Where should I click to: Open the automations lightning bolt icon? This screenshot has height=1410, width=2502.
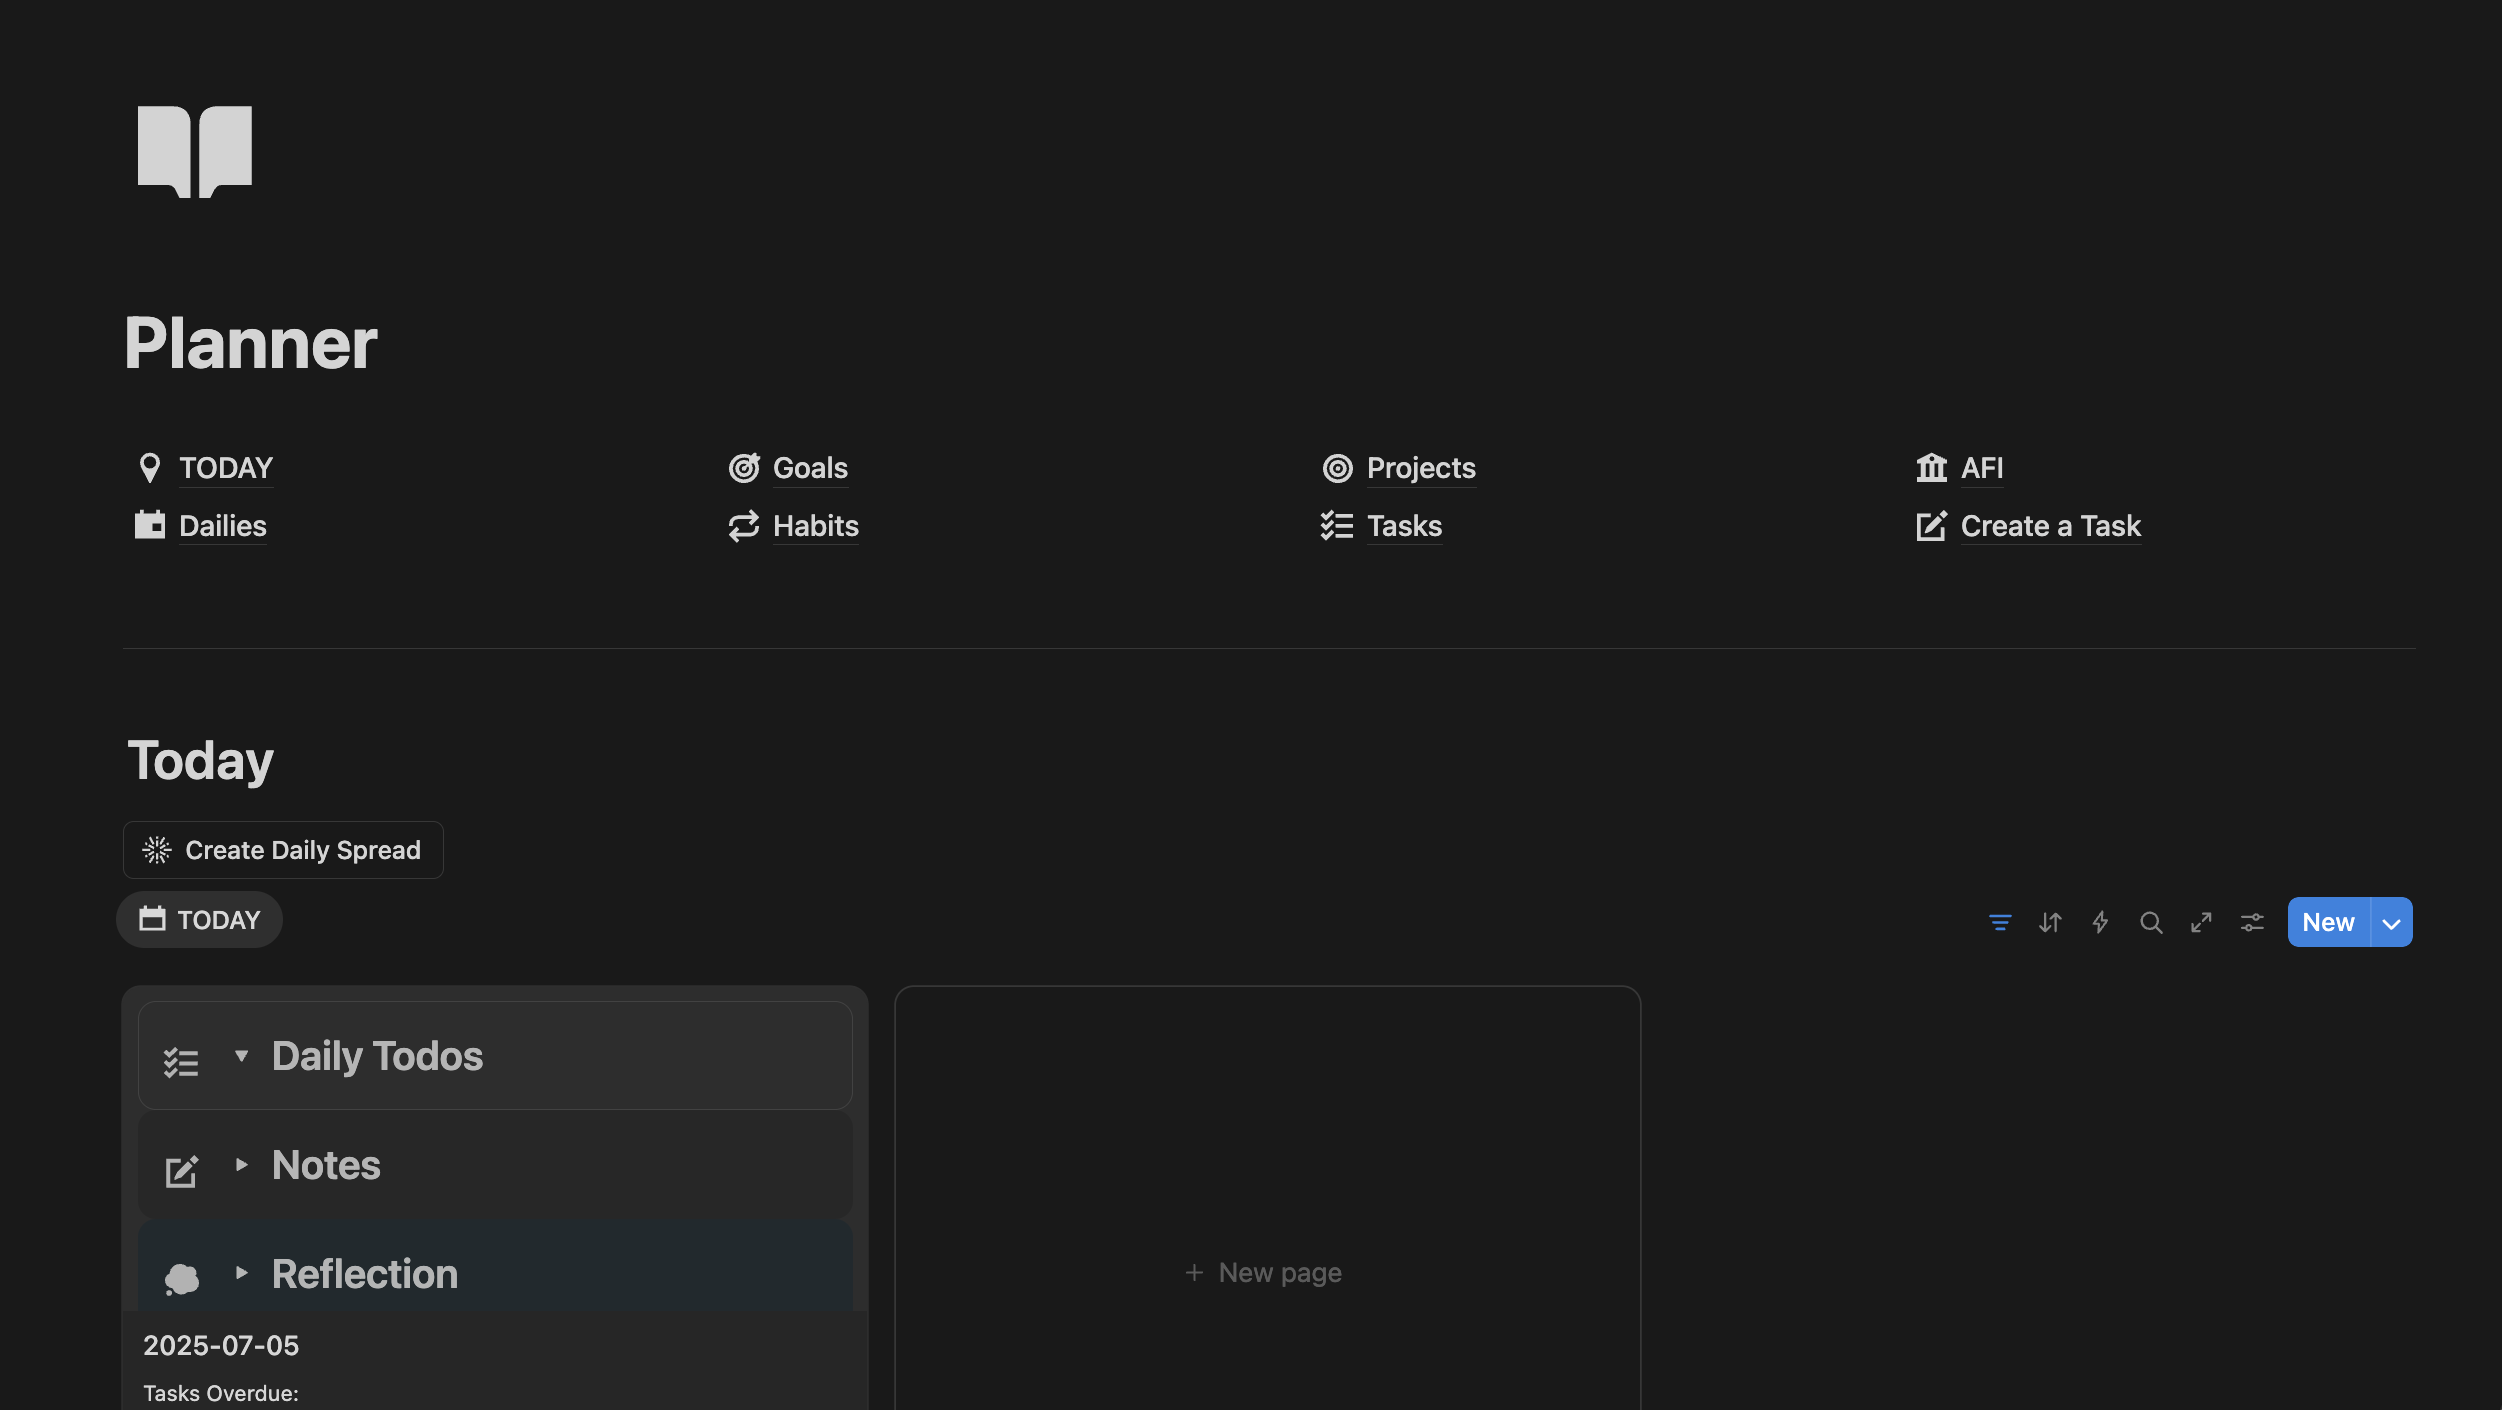2100,922
